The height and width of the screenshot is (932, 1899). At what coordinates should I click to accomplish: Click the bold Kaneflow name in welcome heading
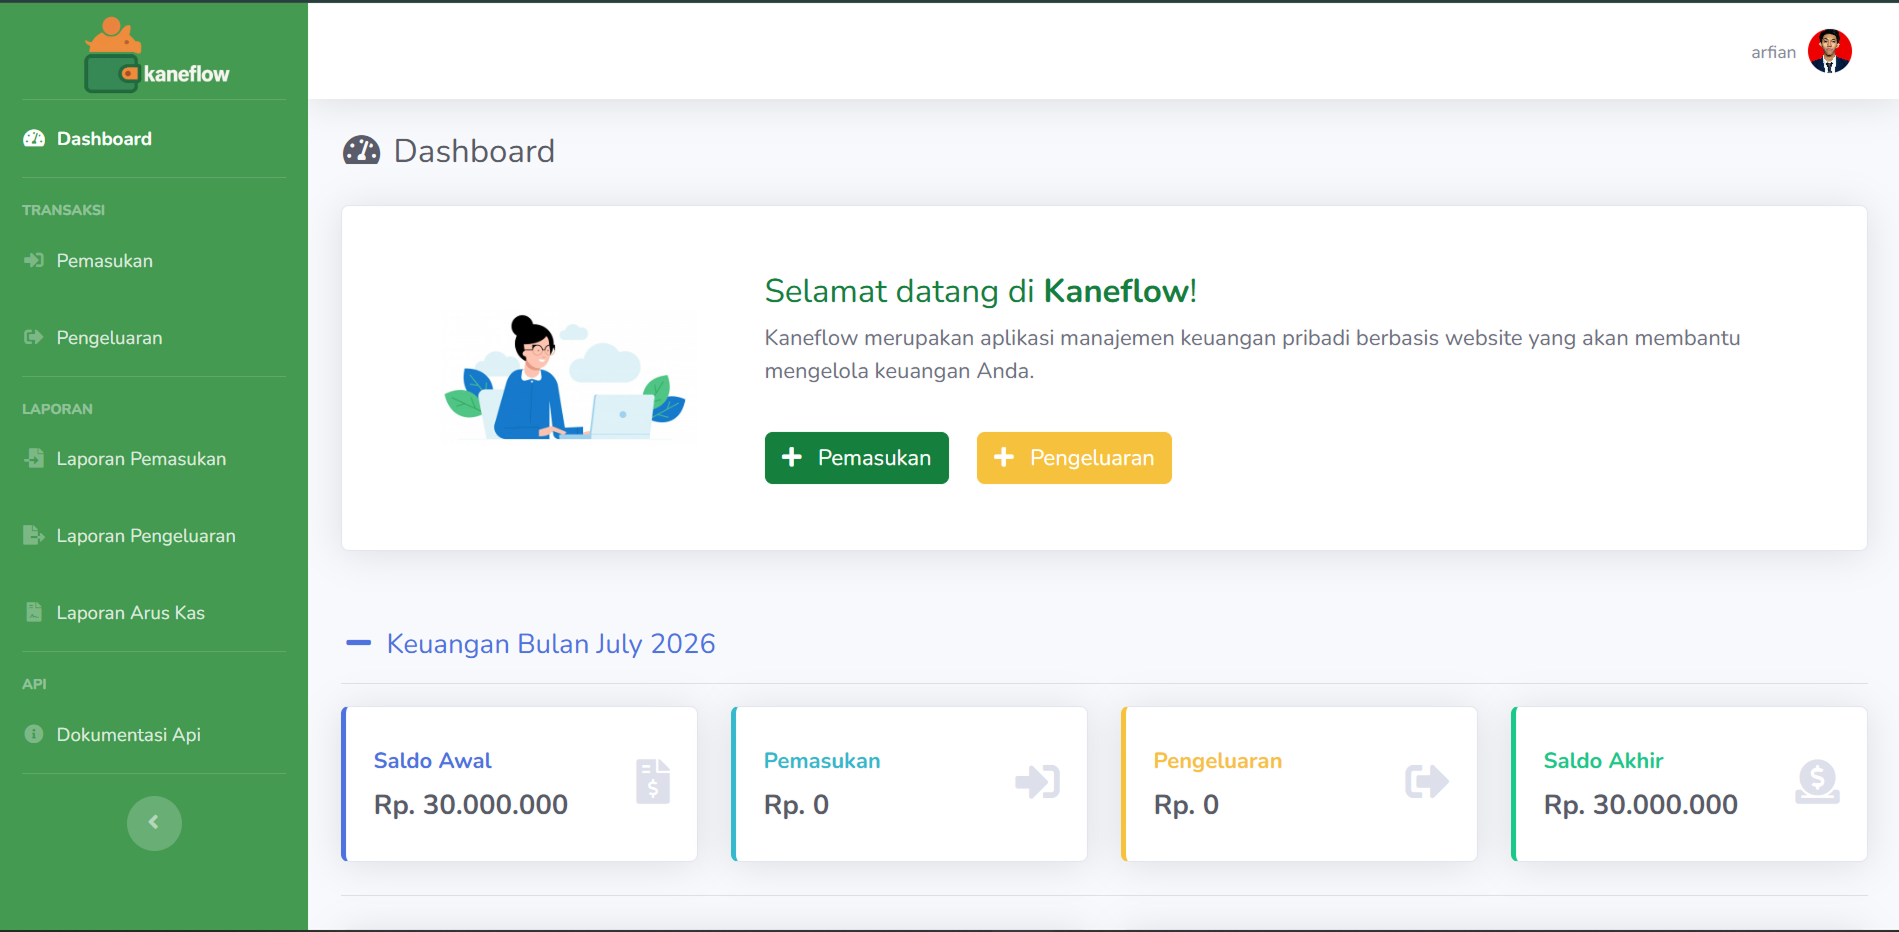coord(1116,291)
